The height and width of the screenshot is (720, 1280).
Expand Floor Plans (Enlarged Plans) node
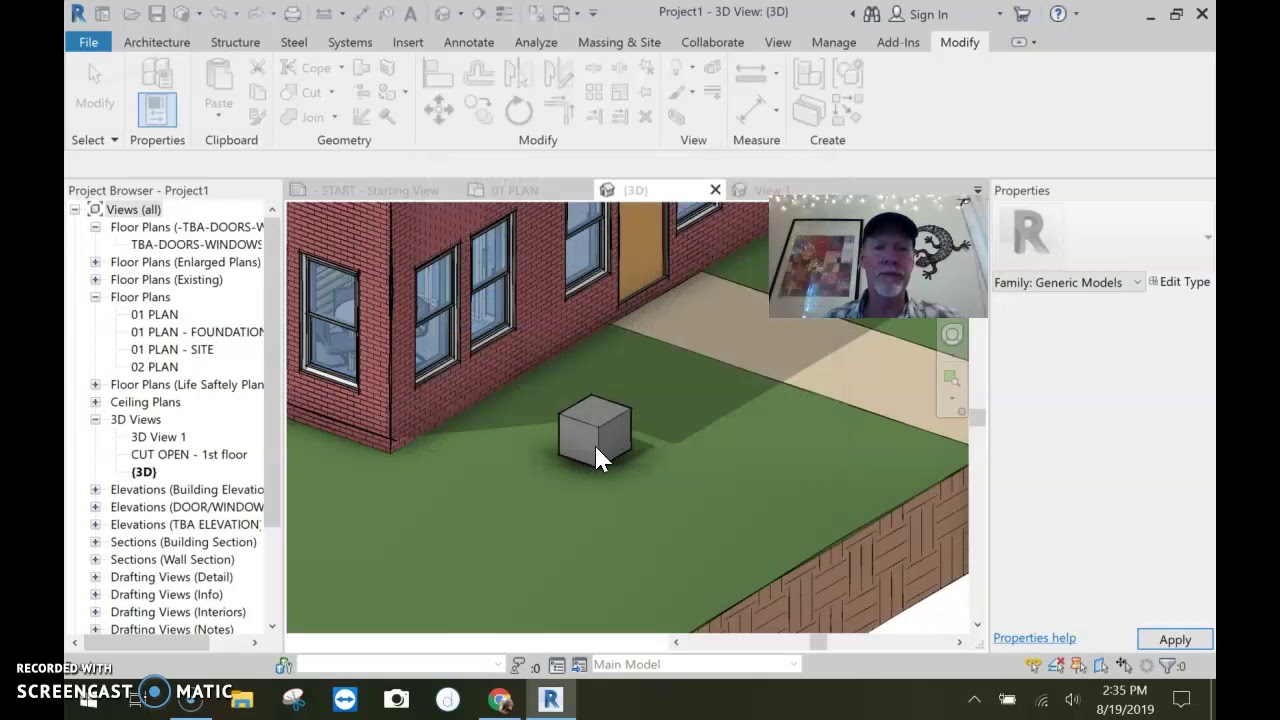(x=95, y=262)
